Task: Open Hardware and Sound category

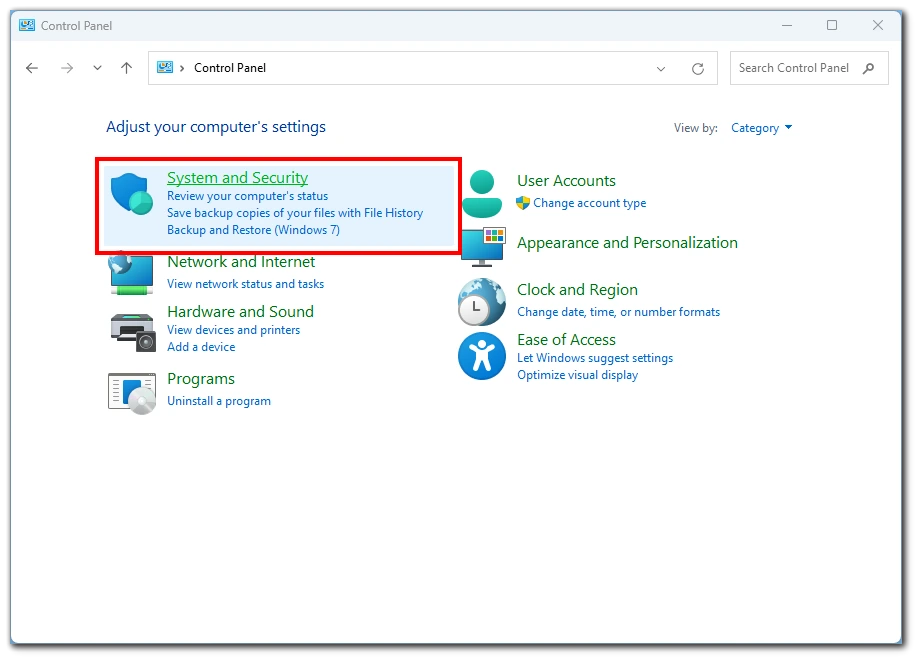Action: pyautogui.click(x=241, y=312)
